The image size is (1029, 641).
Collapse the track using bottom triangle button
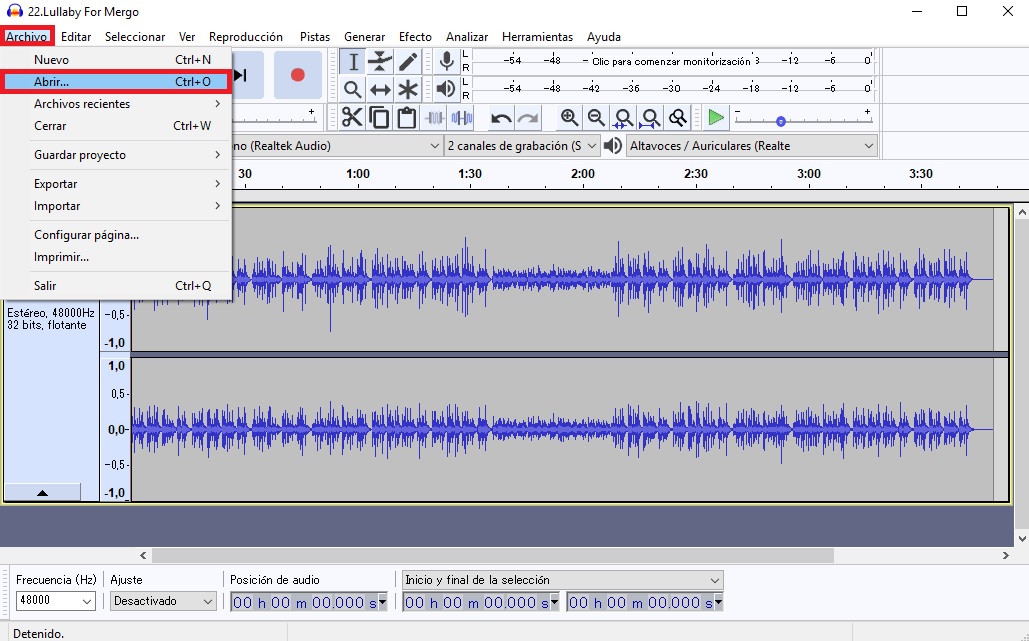point(42,492)
